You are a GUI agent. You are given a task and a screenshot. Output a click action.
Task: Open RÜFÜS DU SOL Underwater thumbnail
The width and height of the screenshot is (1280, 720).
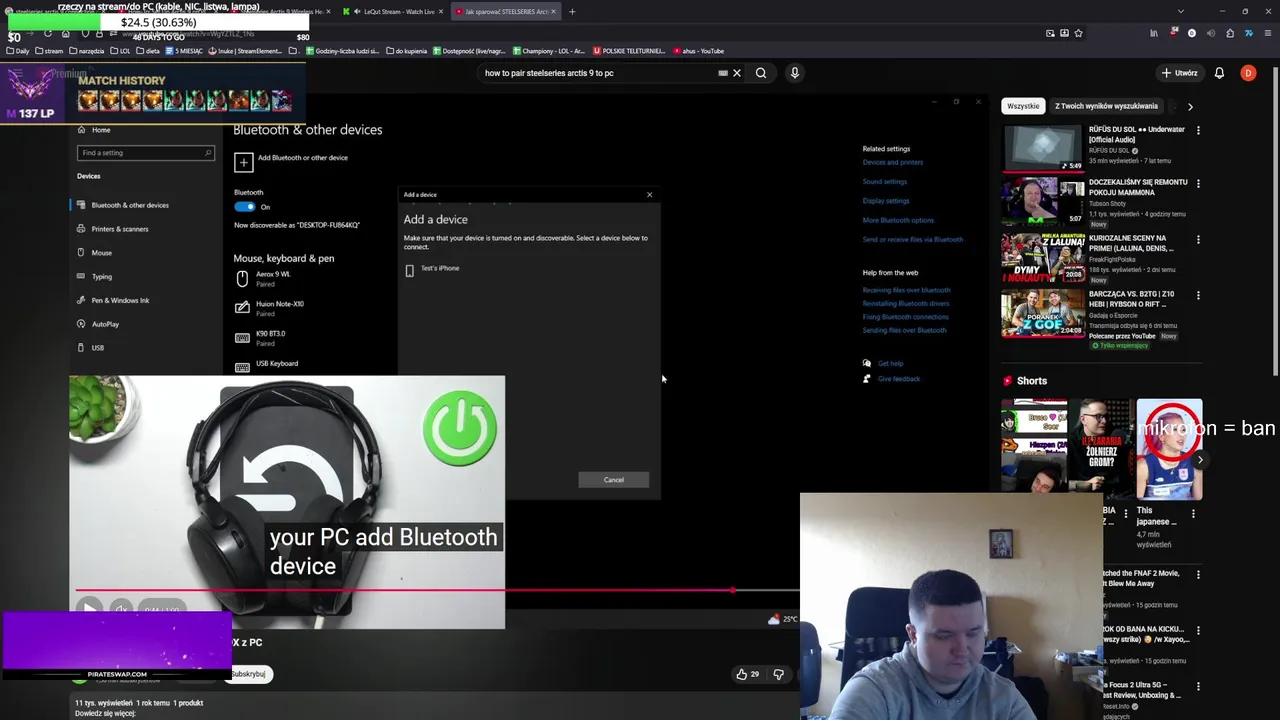coord(1043,148)
